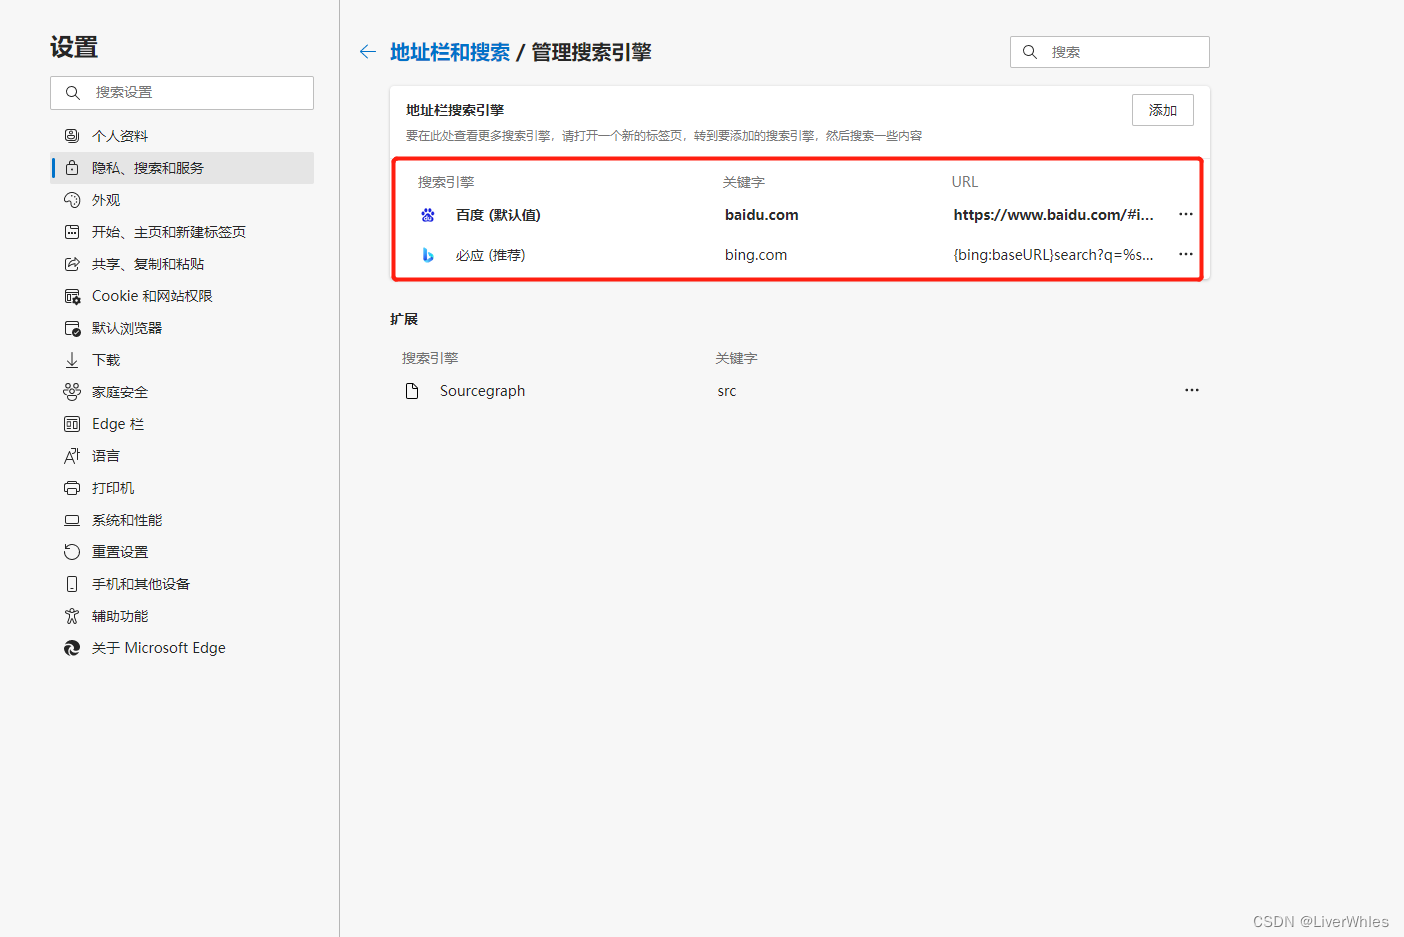Click the printer icon beside 打印机
The image size is (1404, 937).
72,488
